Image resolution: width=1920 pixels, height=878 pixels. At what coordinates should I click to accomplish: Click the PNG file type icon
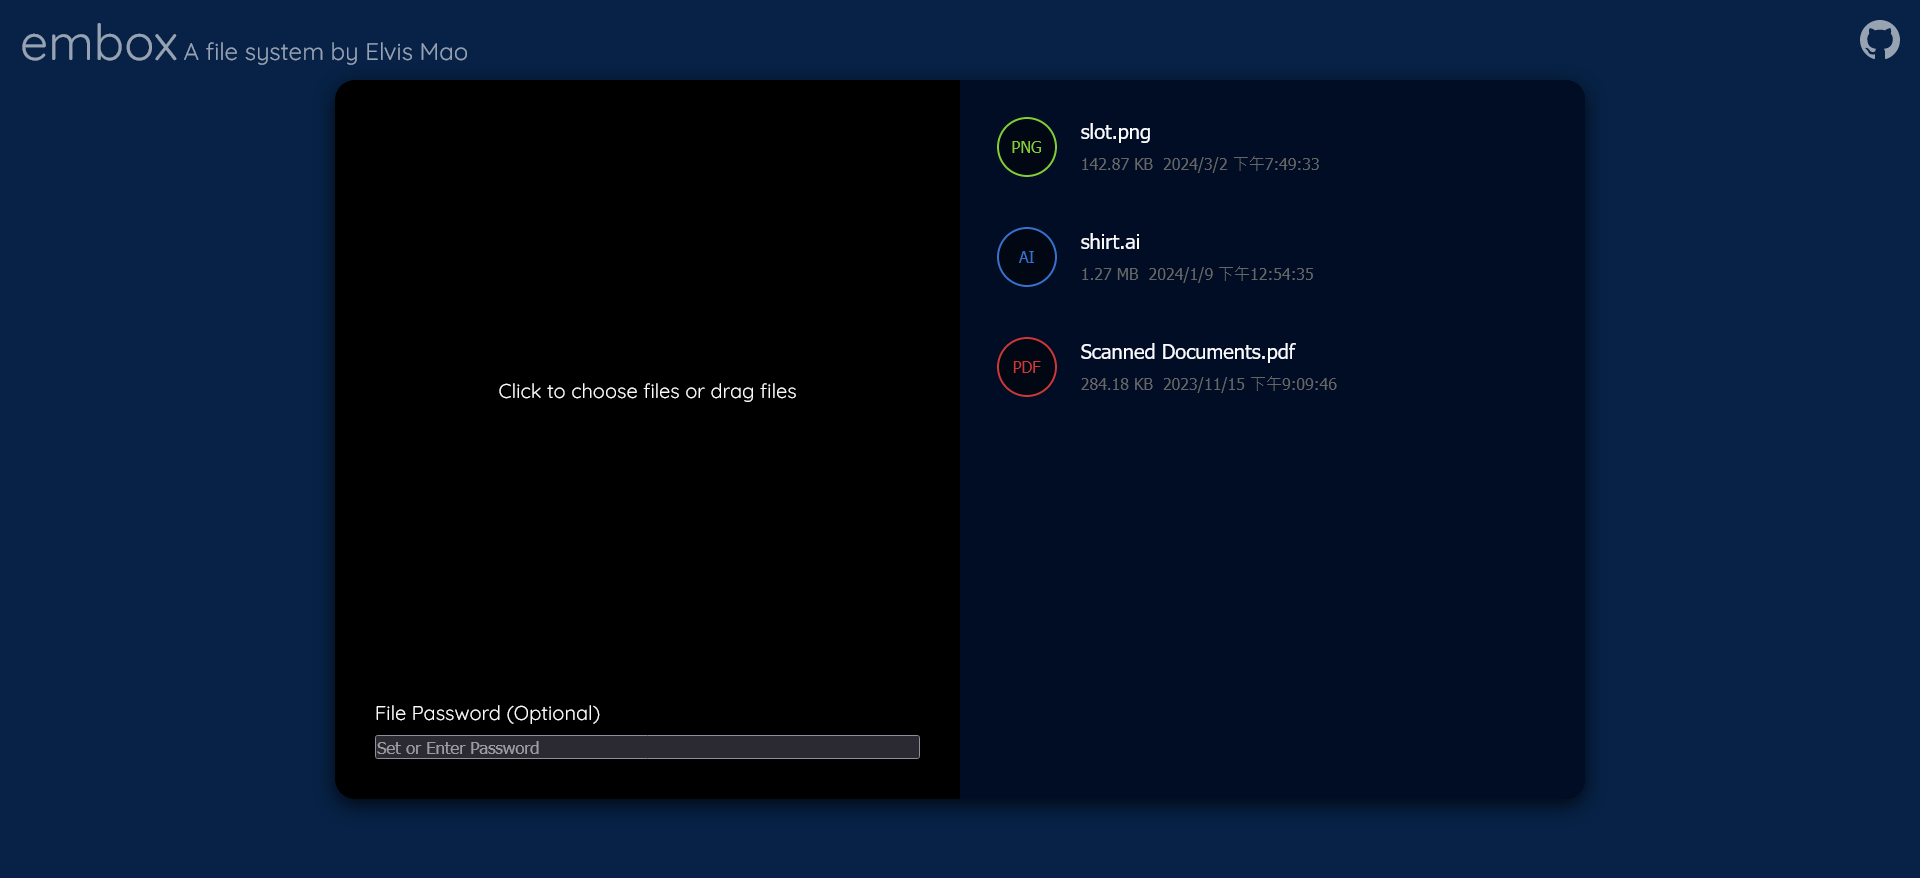pyautogui.click(x=1027, y=147)
